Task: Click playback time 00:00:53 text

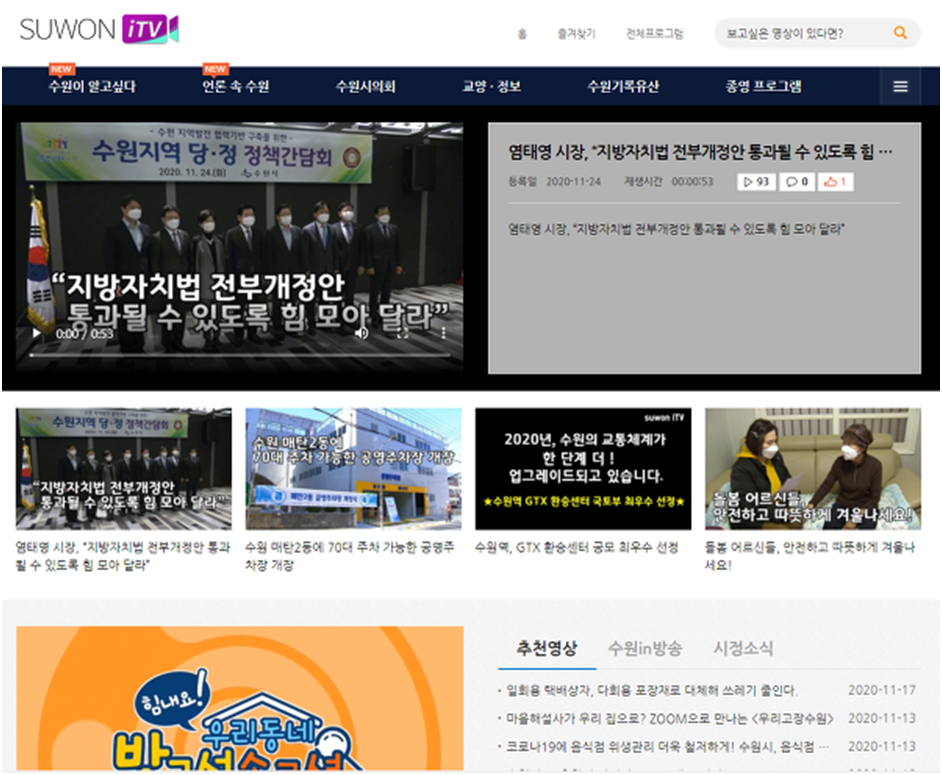Action: (x=692, y=181)
